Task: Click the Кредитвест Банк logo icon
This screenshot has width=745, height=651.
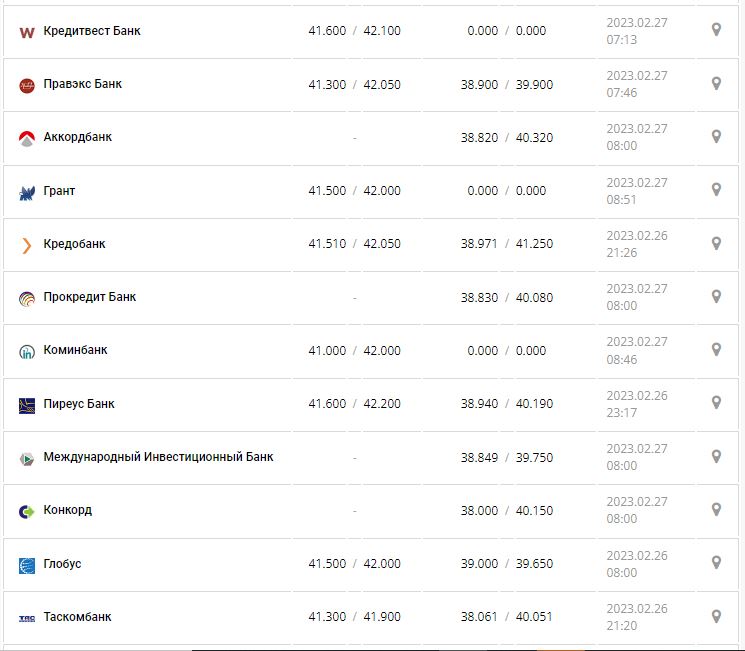Action: [27, 32]
